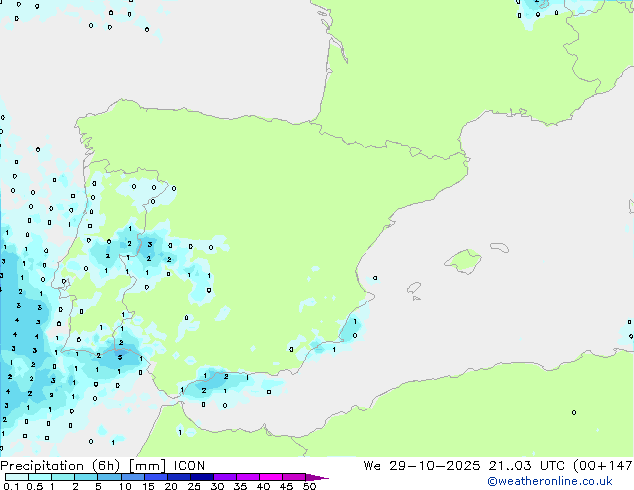This screenshot has height=490, width=634.
Task: Select the 35–40 mm violet legend swatch
Action: 247,477
